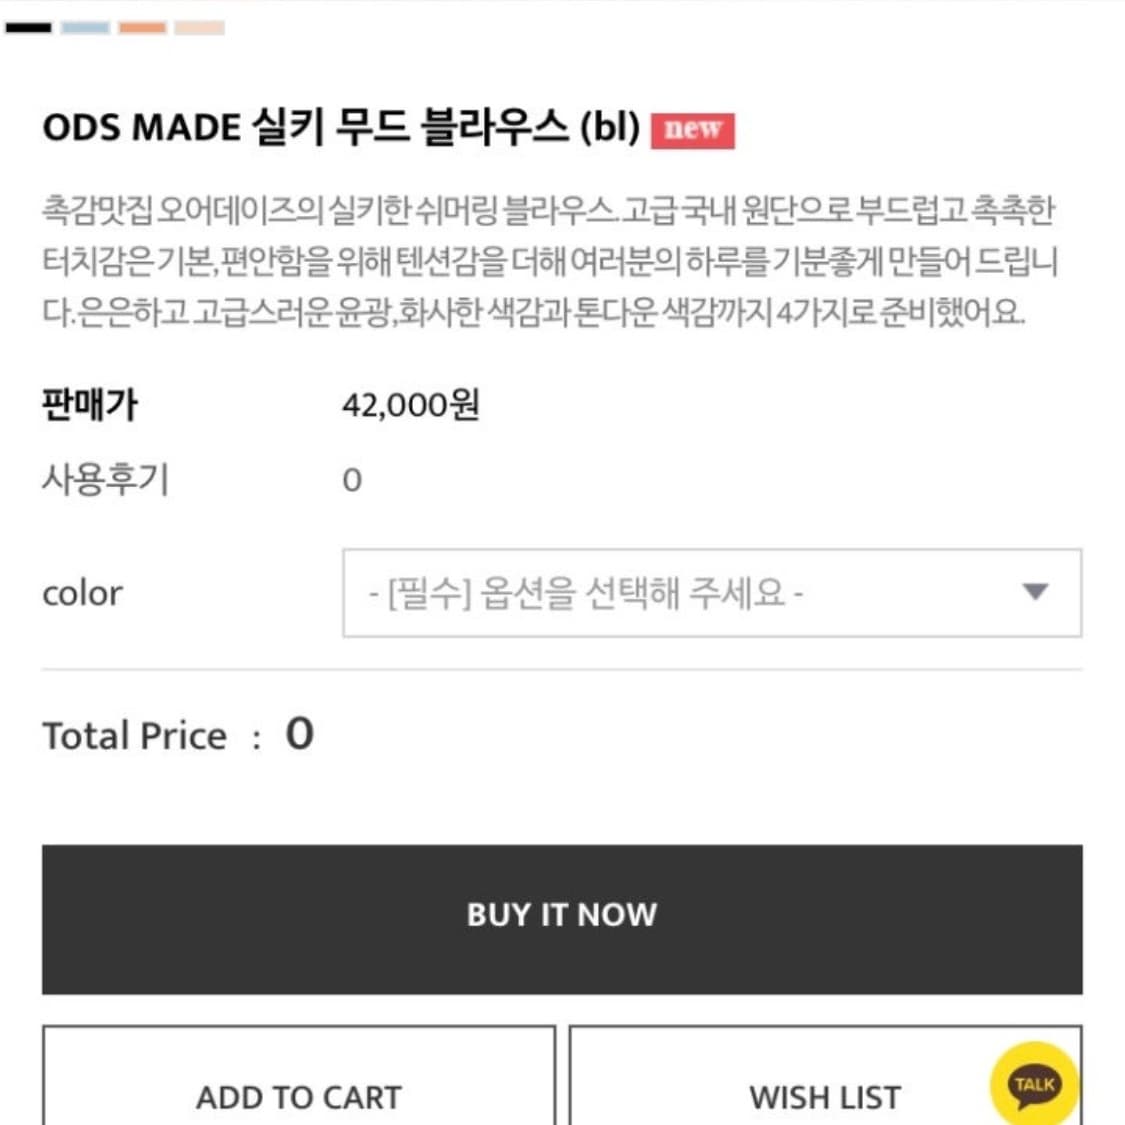Choose the light blue color swatch

[x=85, y=28]
